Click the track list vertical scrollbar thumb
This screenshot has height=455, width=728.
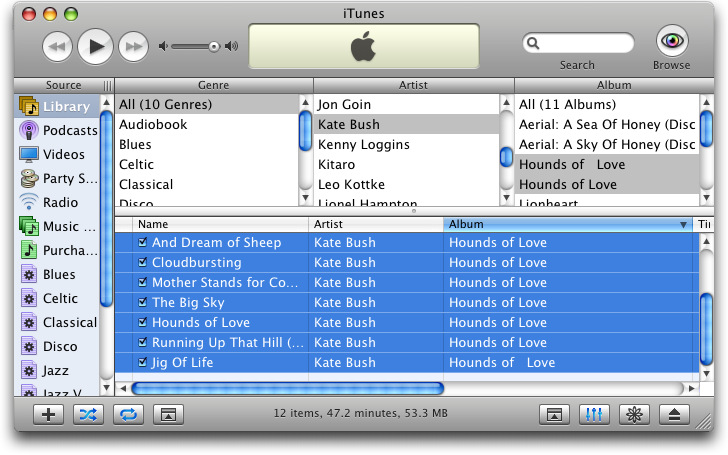pyautogui.click(x=706, y=329)
